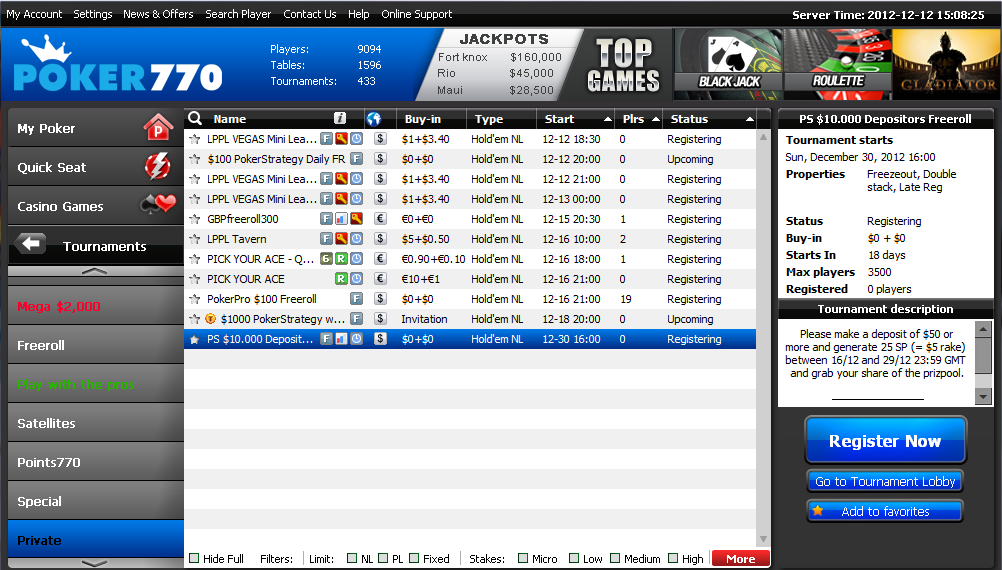Check the High stakes filter

point(673,558)
